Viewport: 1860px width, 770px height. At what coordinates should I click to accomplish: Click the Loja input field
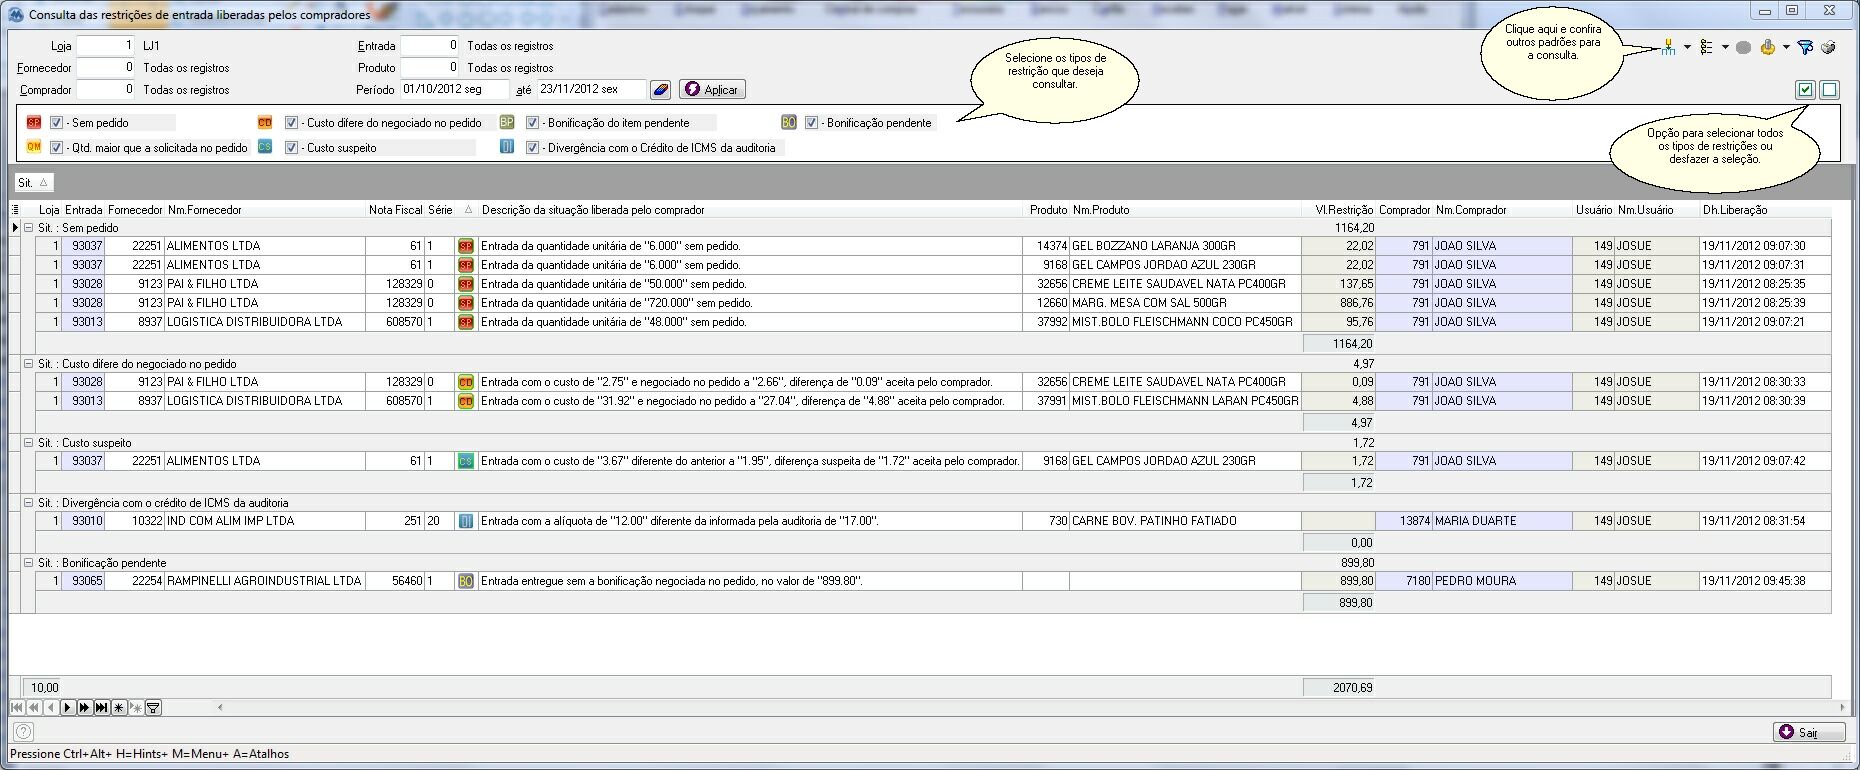105,46
